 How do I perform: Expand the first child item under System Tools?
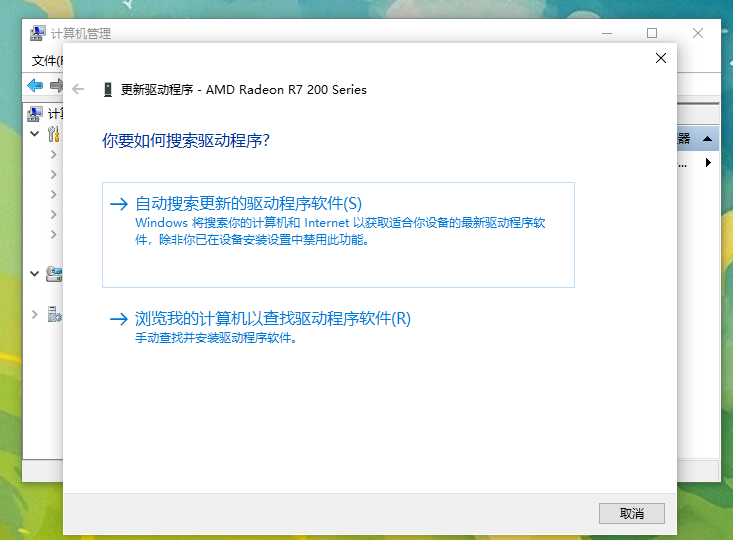[54, 155]
